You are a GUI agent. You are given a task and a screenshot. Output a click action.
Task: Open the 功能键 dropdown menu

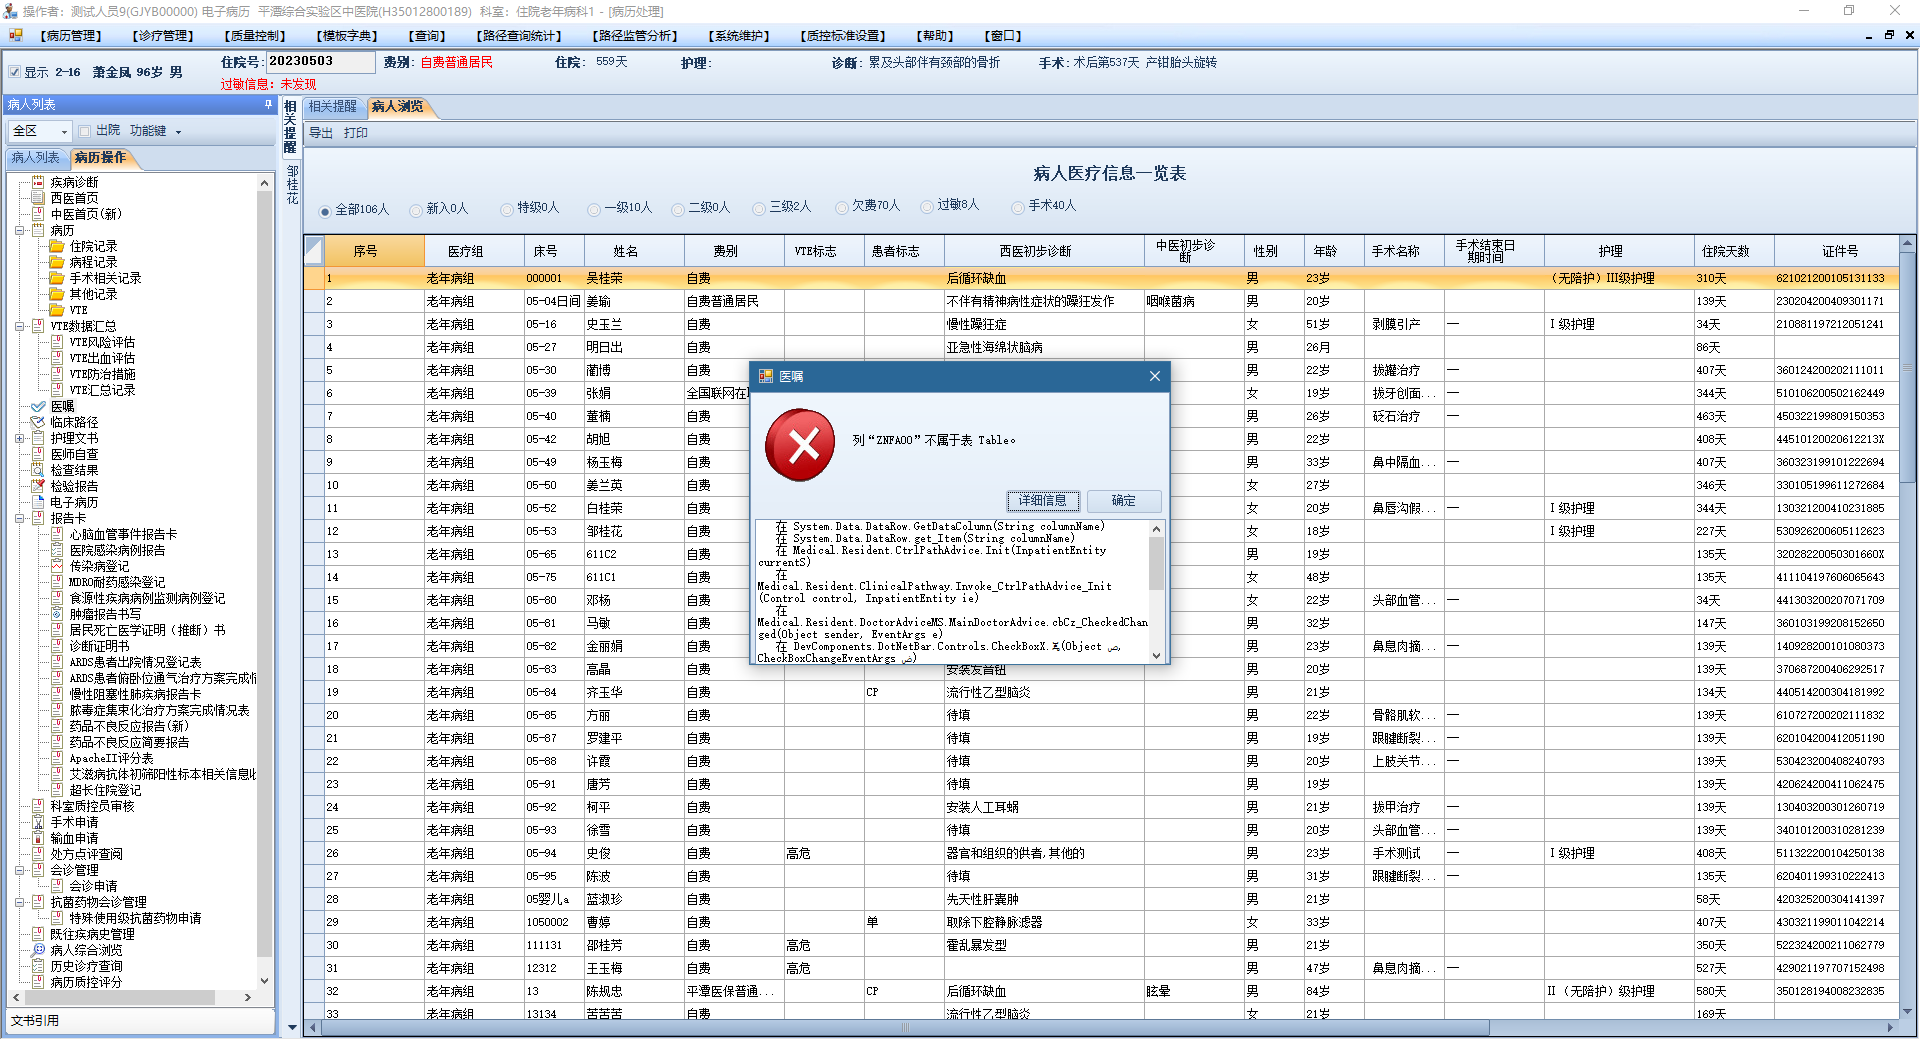pyautogui.click(x=155, y=131)
